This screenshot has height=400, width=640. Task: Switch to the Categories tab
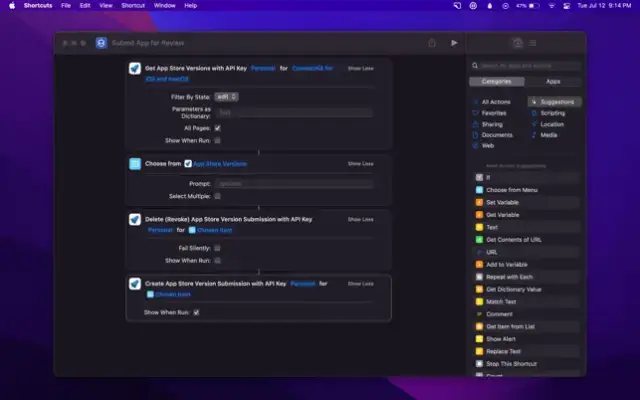point(497,82)
